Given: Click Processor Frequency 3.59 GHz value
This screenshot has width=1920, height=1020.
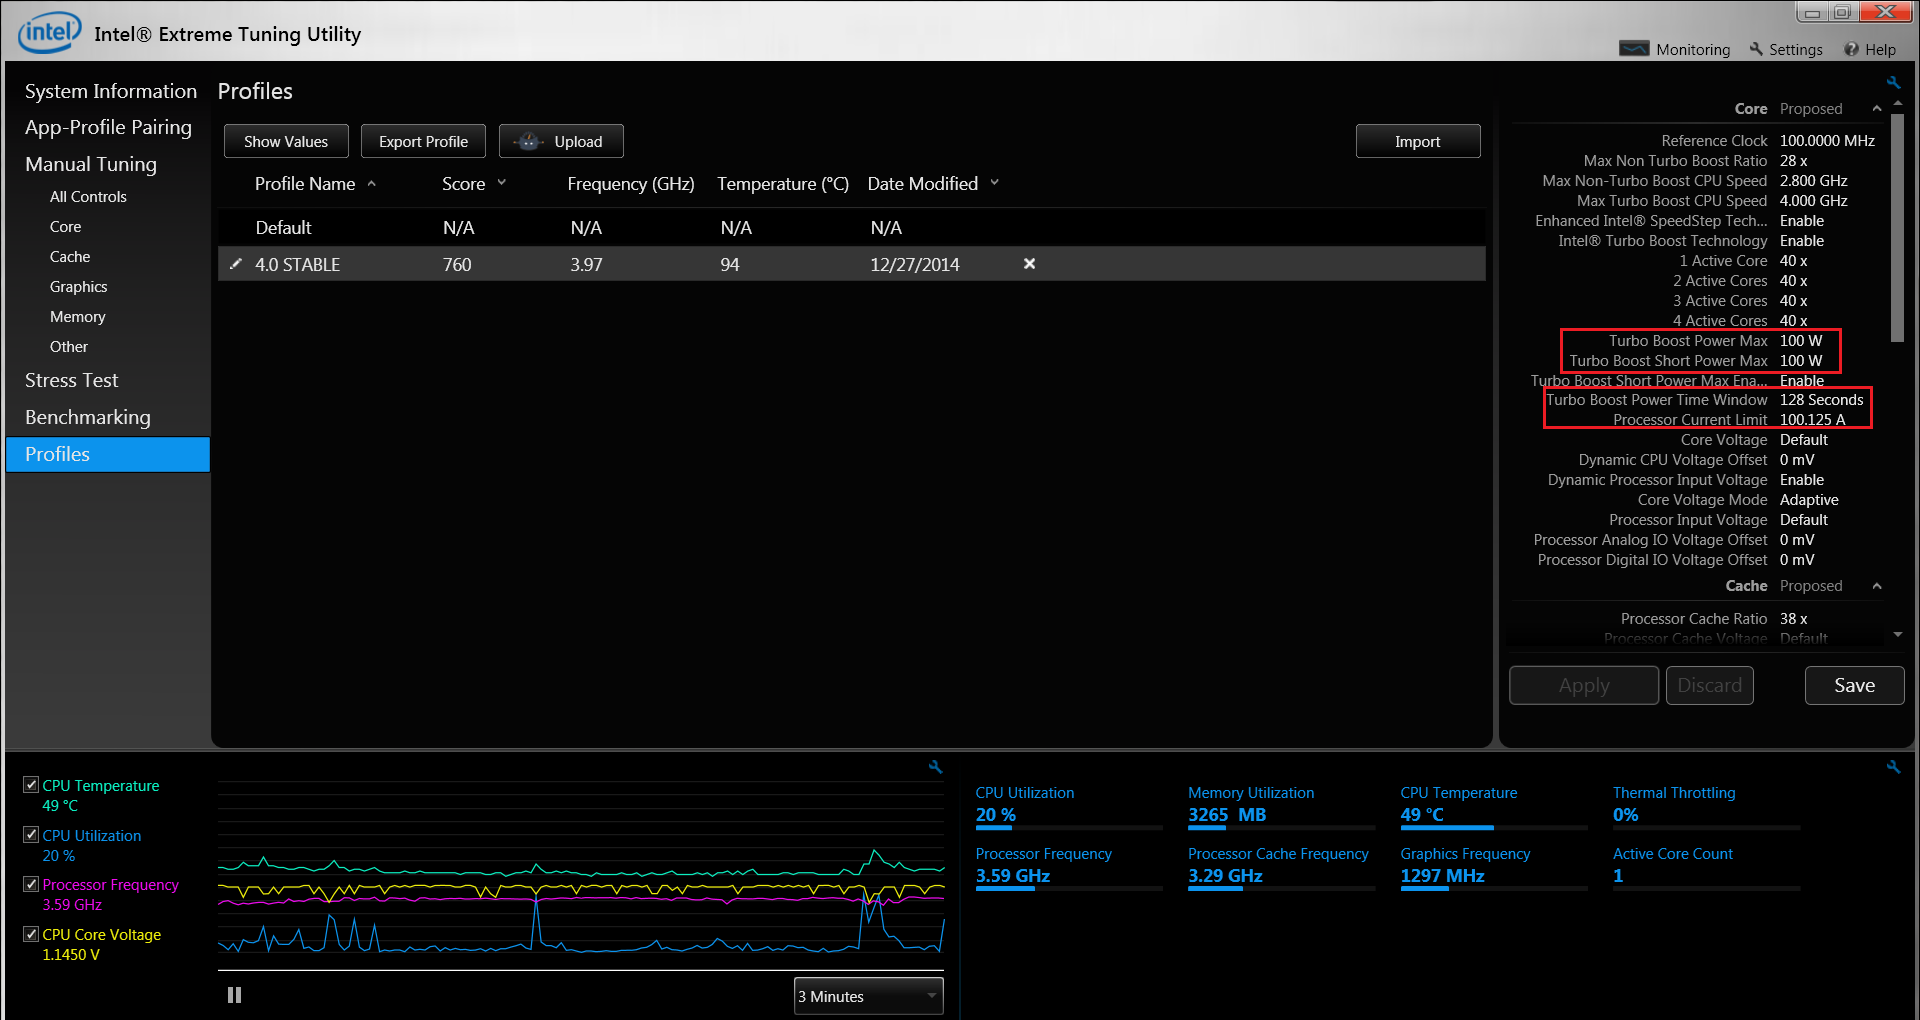Looking at the screenshot, I should tap(1013, 876).
